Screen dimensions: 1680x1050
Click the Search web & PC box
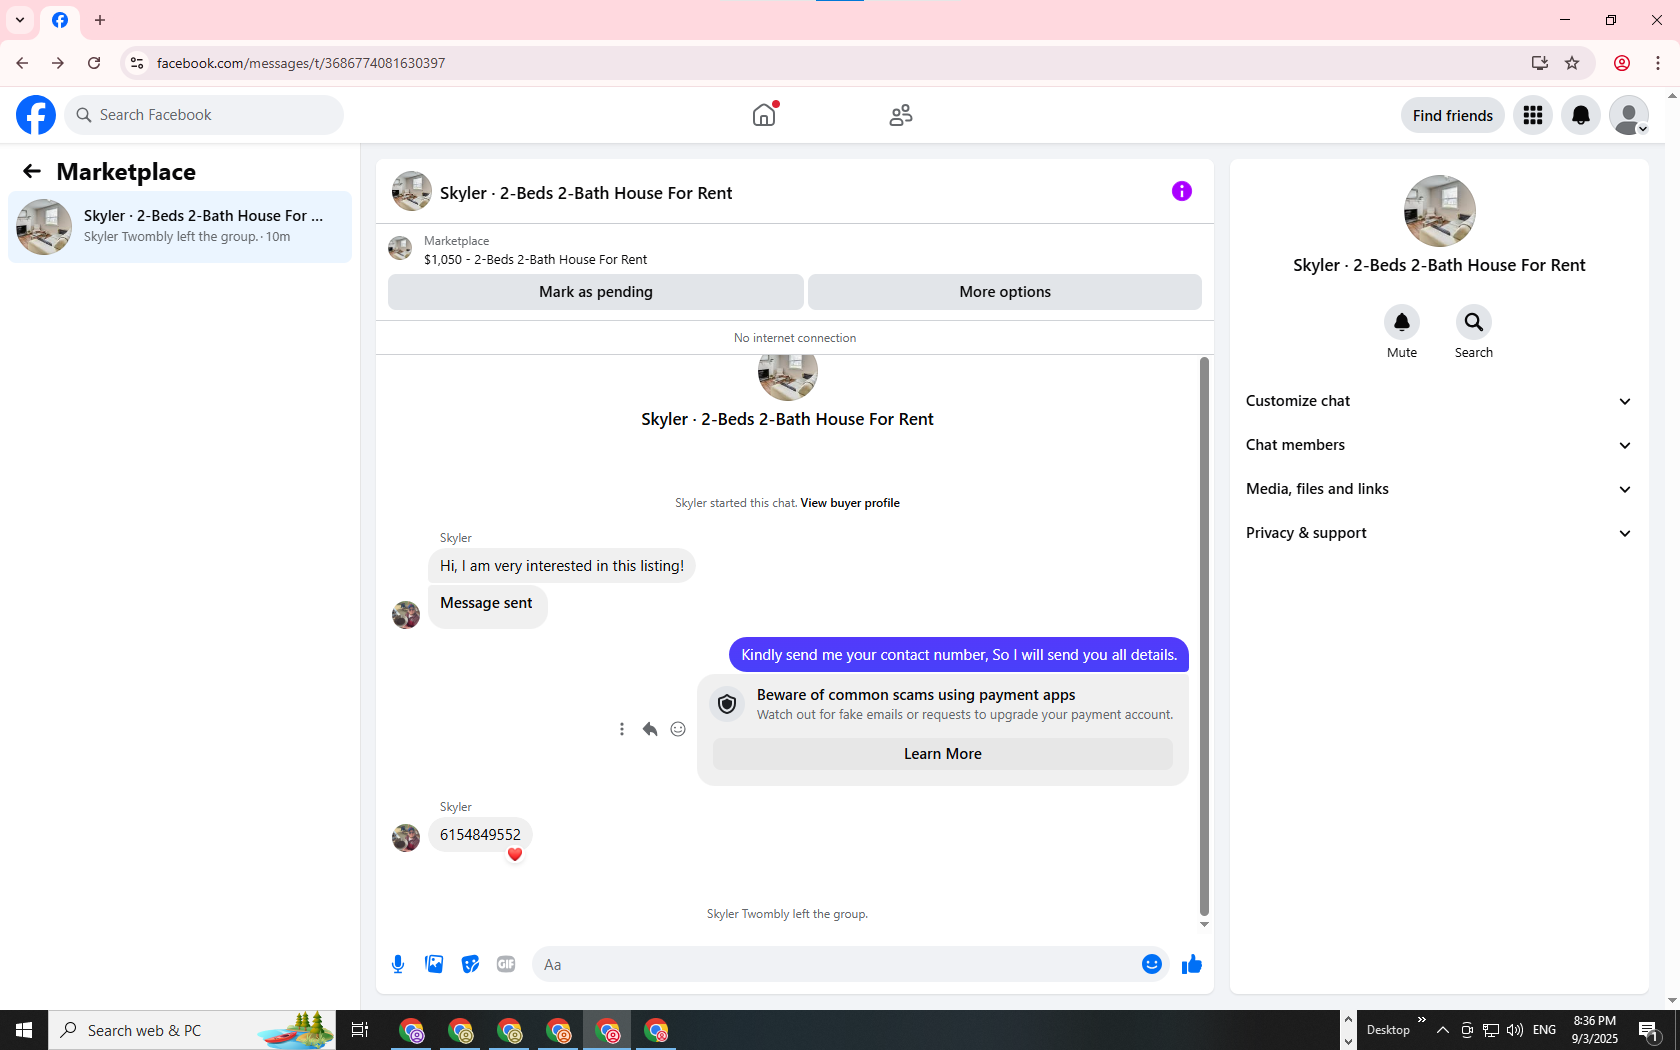pos(192,1030)
